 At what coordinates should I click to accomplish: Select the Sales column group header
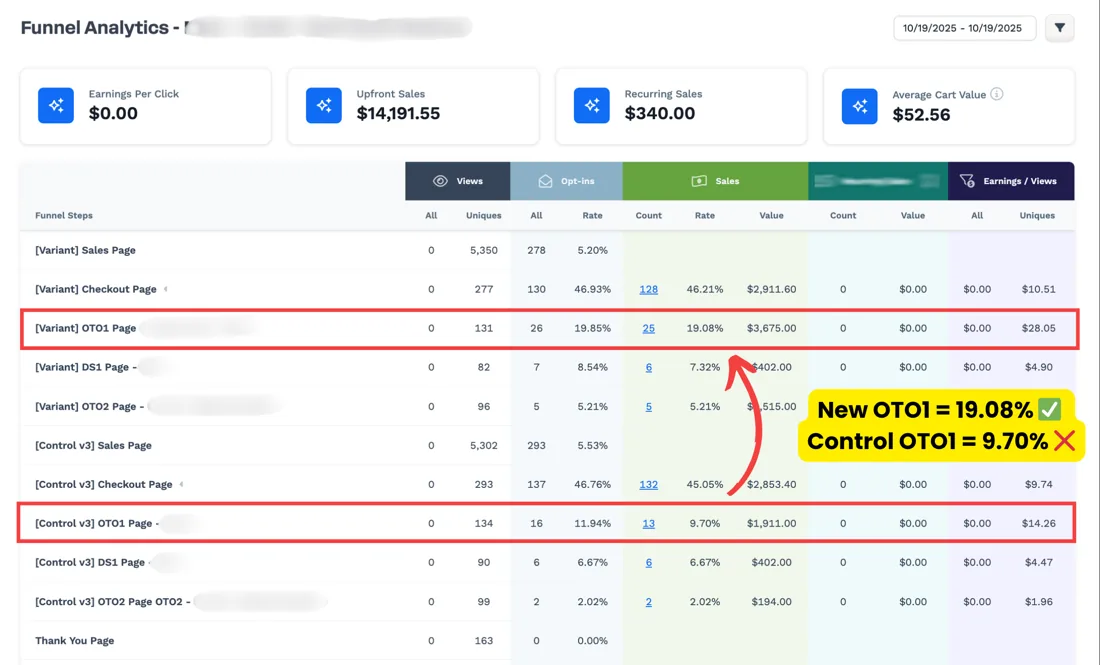click(715, 181)
